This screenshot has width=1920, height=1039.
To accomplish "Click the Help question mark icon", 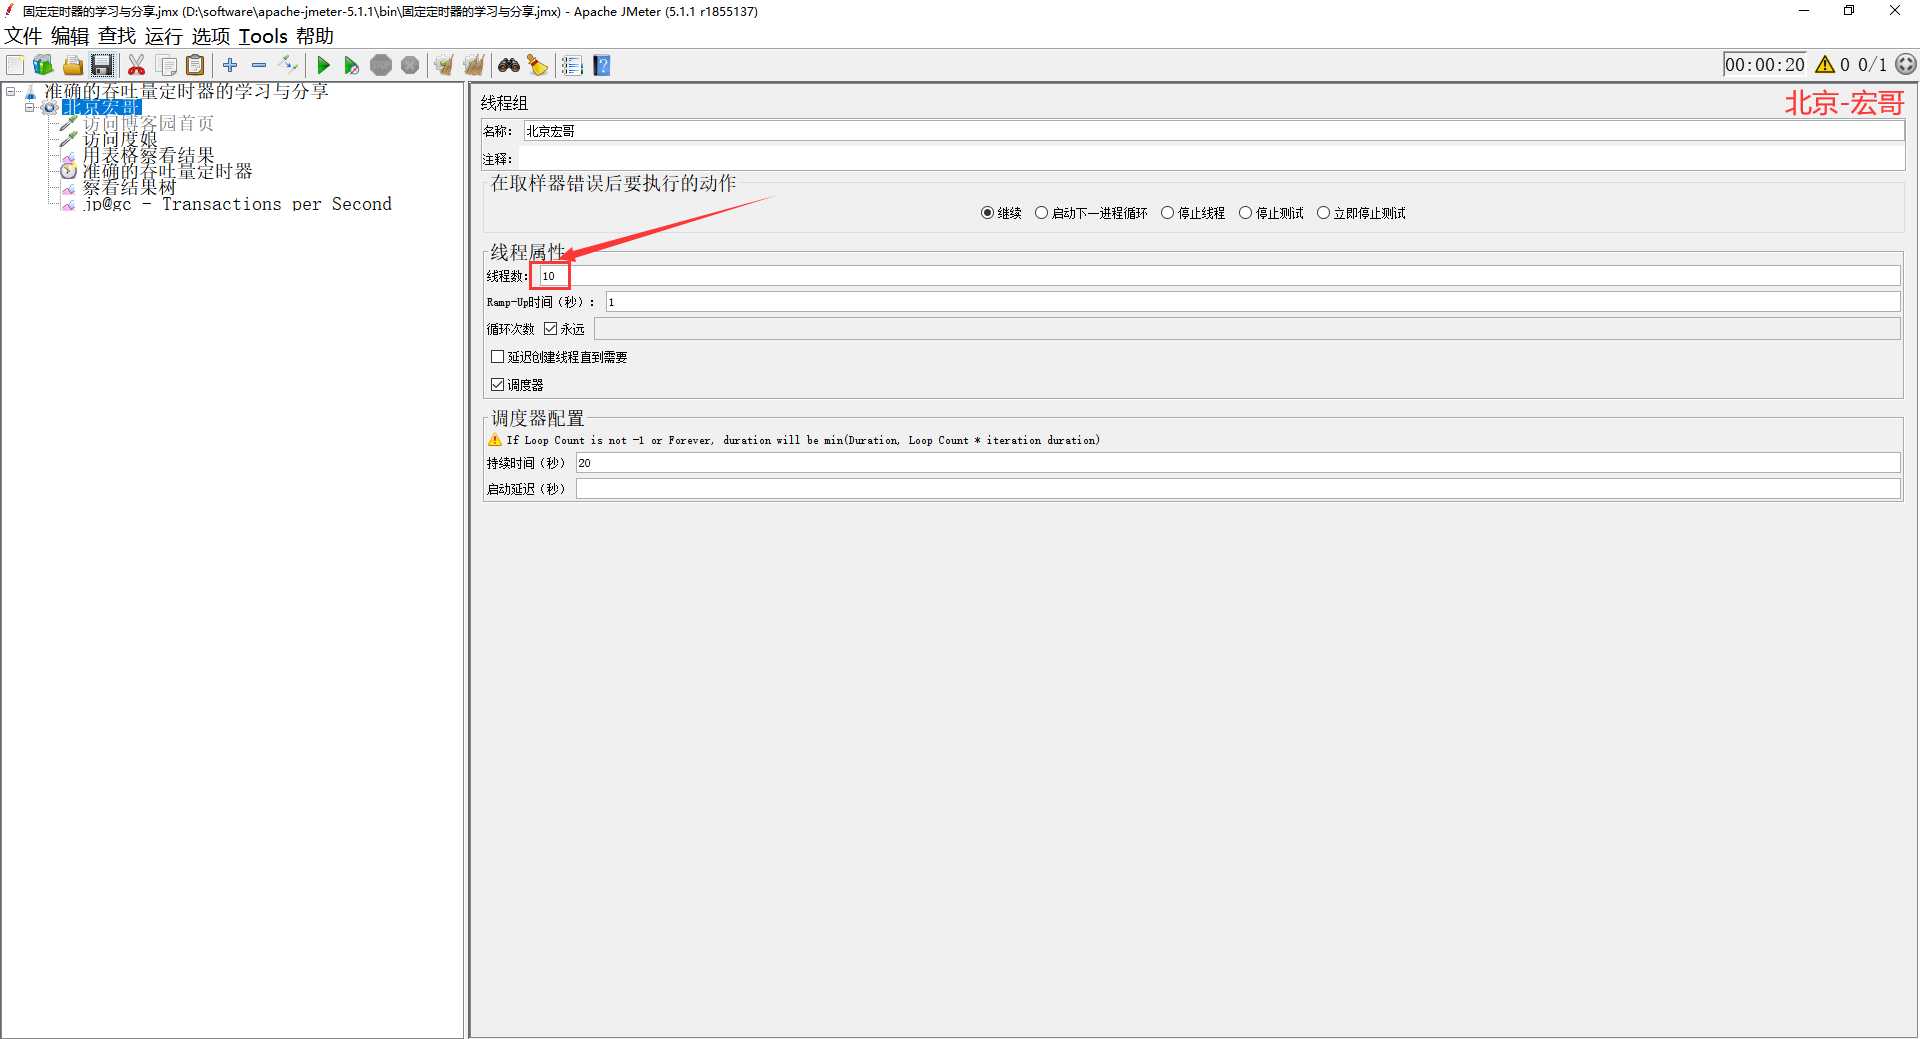I will click(602, 65).
